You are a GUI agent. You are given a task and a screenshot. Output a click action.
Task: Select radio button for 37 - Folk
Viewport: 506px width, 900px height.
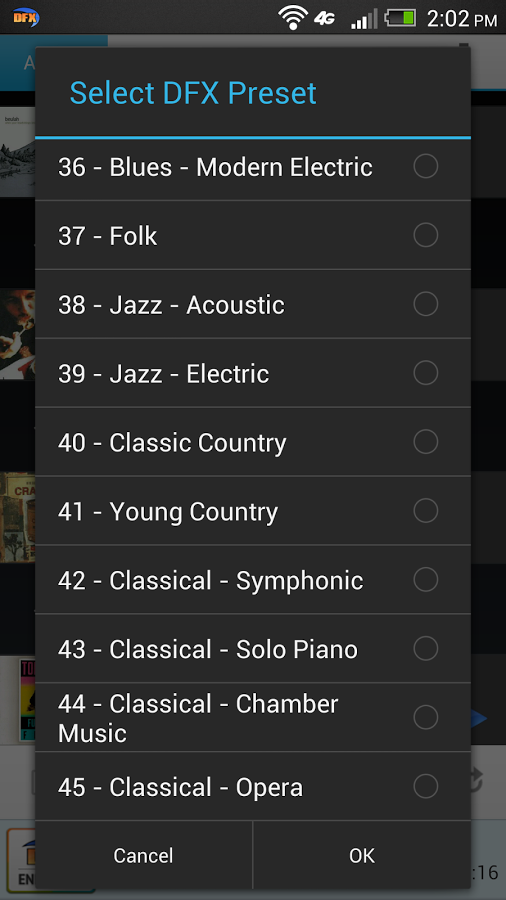[x=426, y=235]
